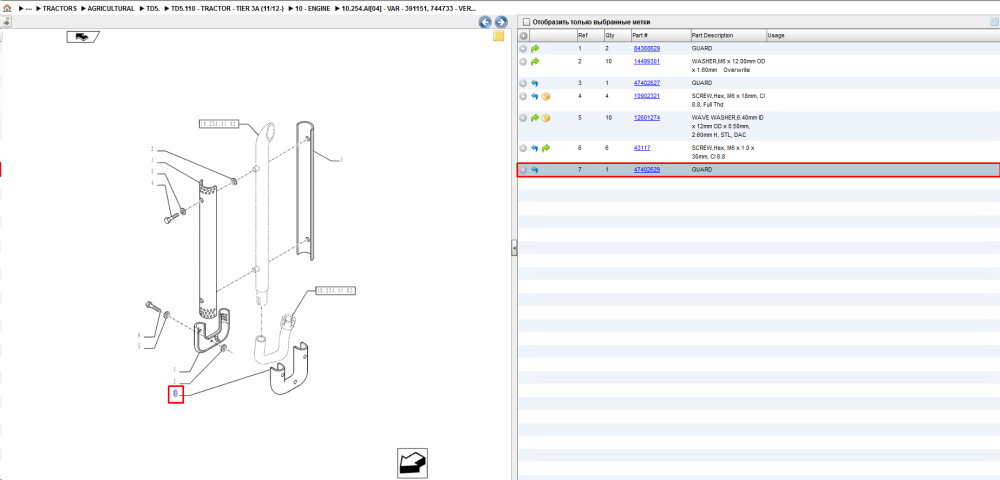The height and width of the screenshot is (480, 1000).
Task: Open the yellow note icon above the diagram
Action: tap(498, 36)
